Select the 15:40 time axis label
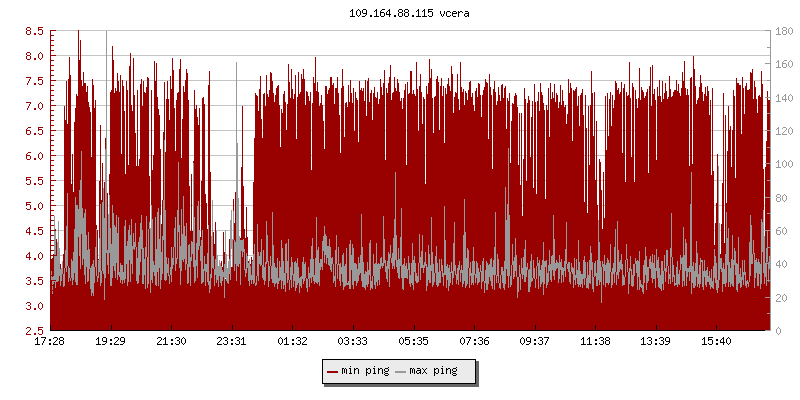Screen dimensions: 800x400 pos(715,341)
